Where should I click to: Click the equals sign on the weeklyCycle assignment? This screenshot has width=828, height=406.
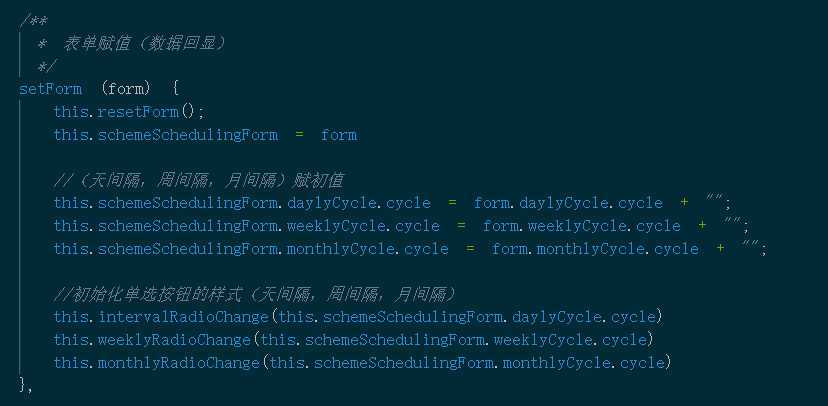pos(461,225)
